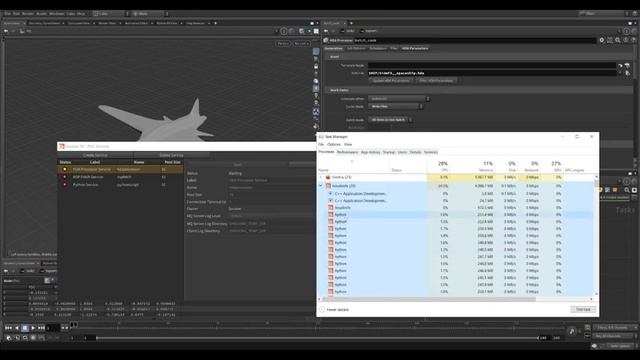Open the File menu in Task Manager

coord(321,144)
